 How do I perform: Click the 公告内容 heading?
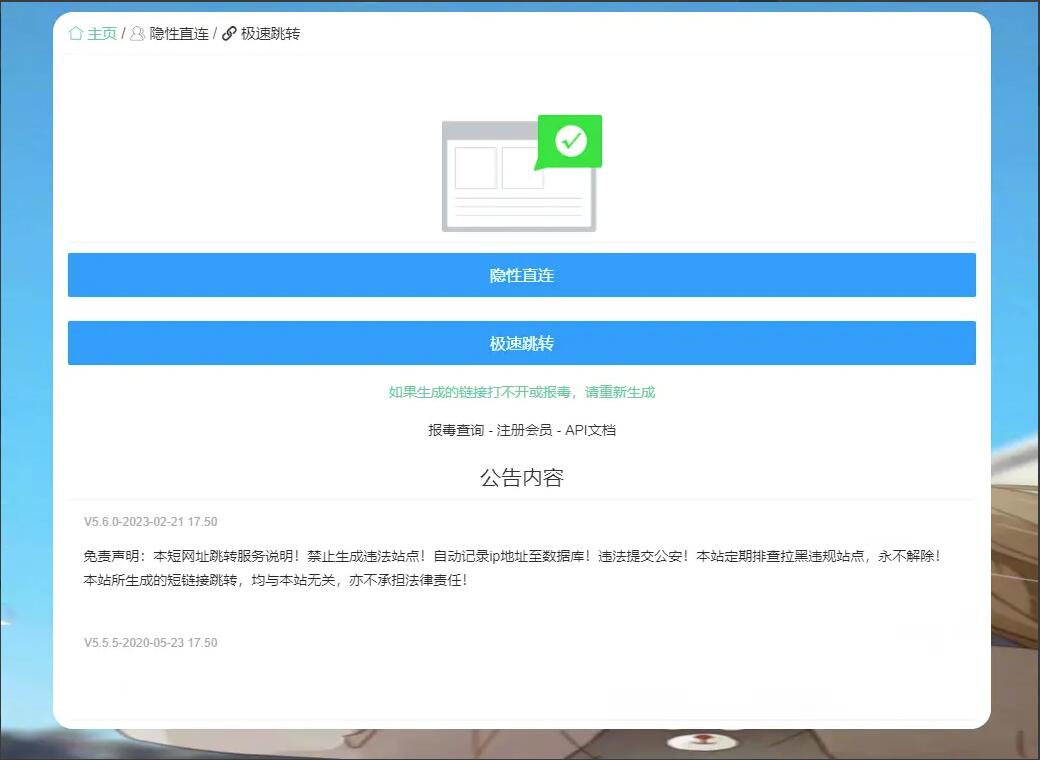pos(521,478)
